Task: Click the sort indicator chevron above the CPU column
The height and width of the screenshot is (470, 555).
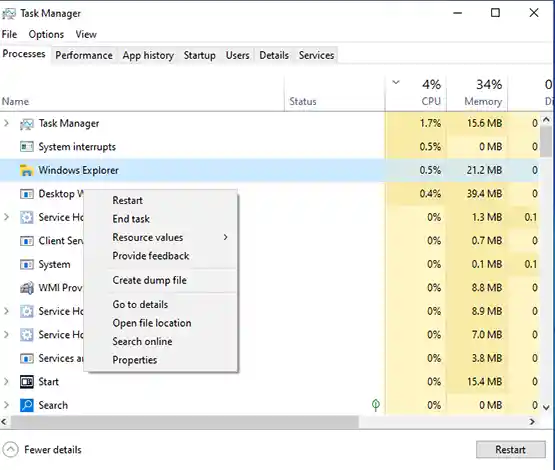Action: click(x=396, y=82)
